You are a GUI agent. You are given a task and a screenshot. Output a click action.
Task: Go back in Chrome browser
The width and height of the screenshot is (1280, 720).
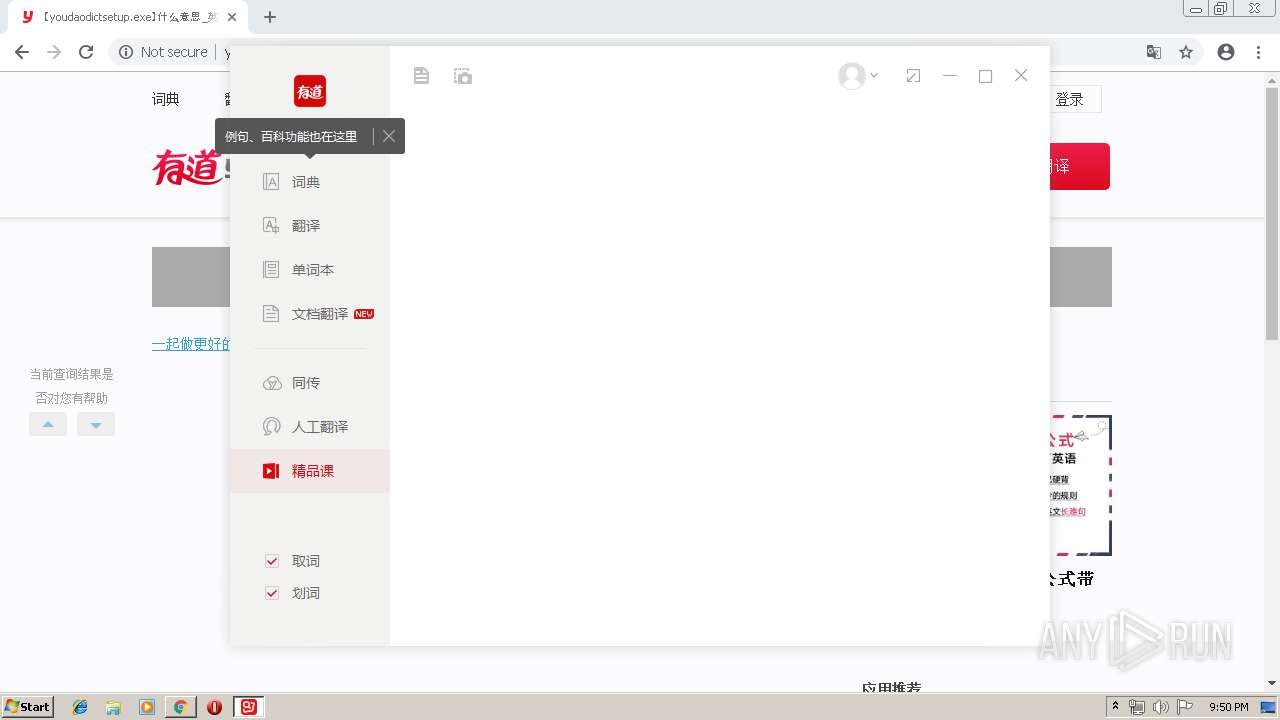(22, 52)
